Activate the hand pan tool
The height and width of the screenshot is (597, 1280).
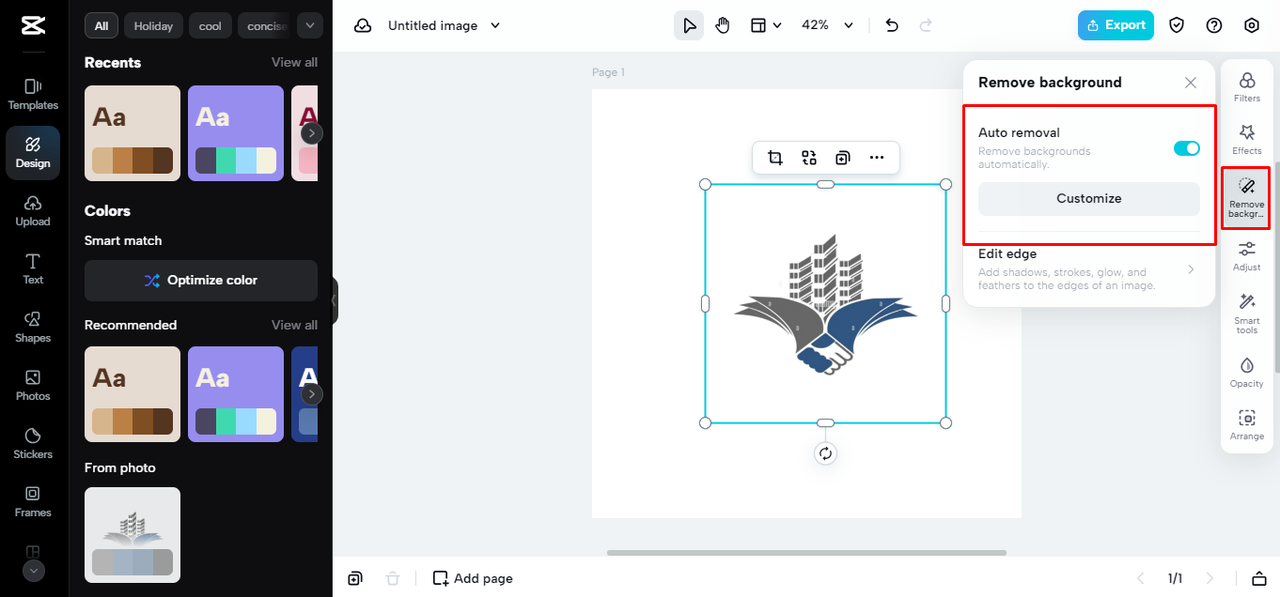pos(723,25)
